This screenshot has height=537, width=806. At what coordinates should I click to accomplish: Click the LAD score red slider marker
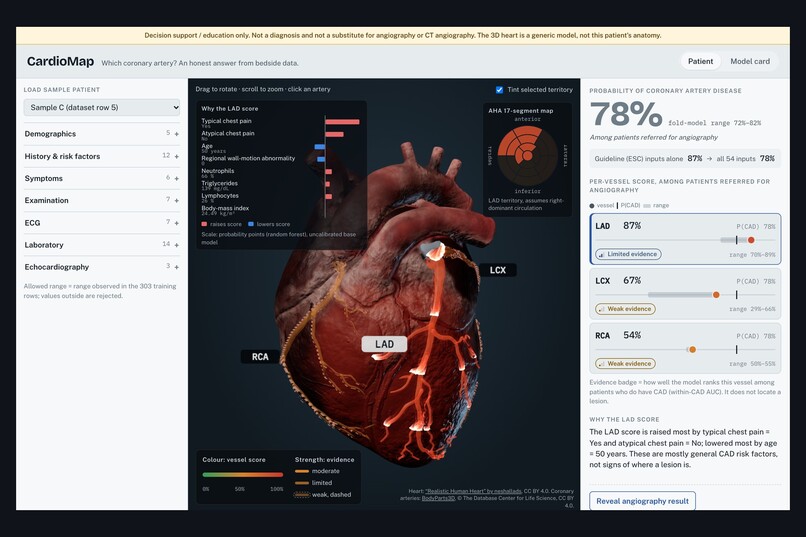751,240
